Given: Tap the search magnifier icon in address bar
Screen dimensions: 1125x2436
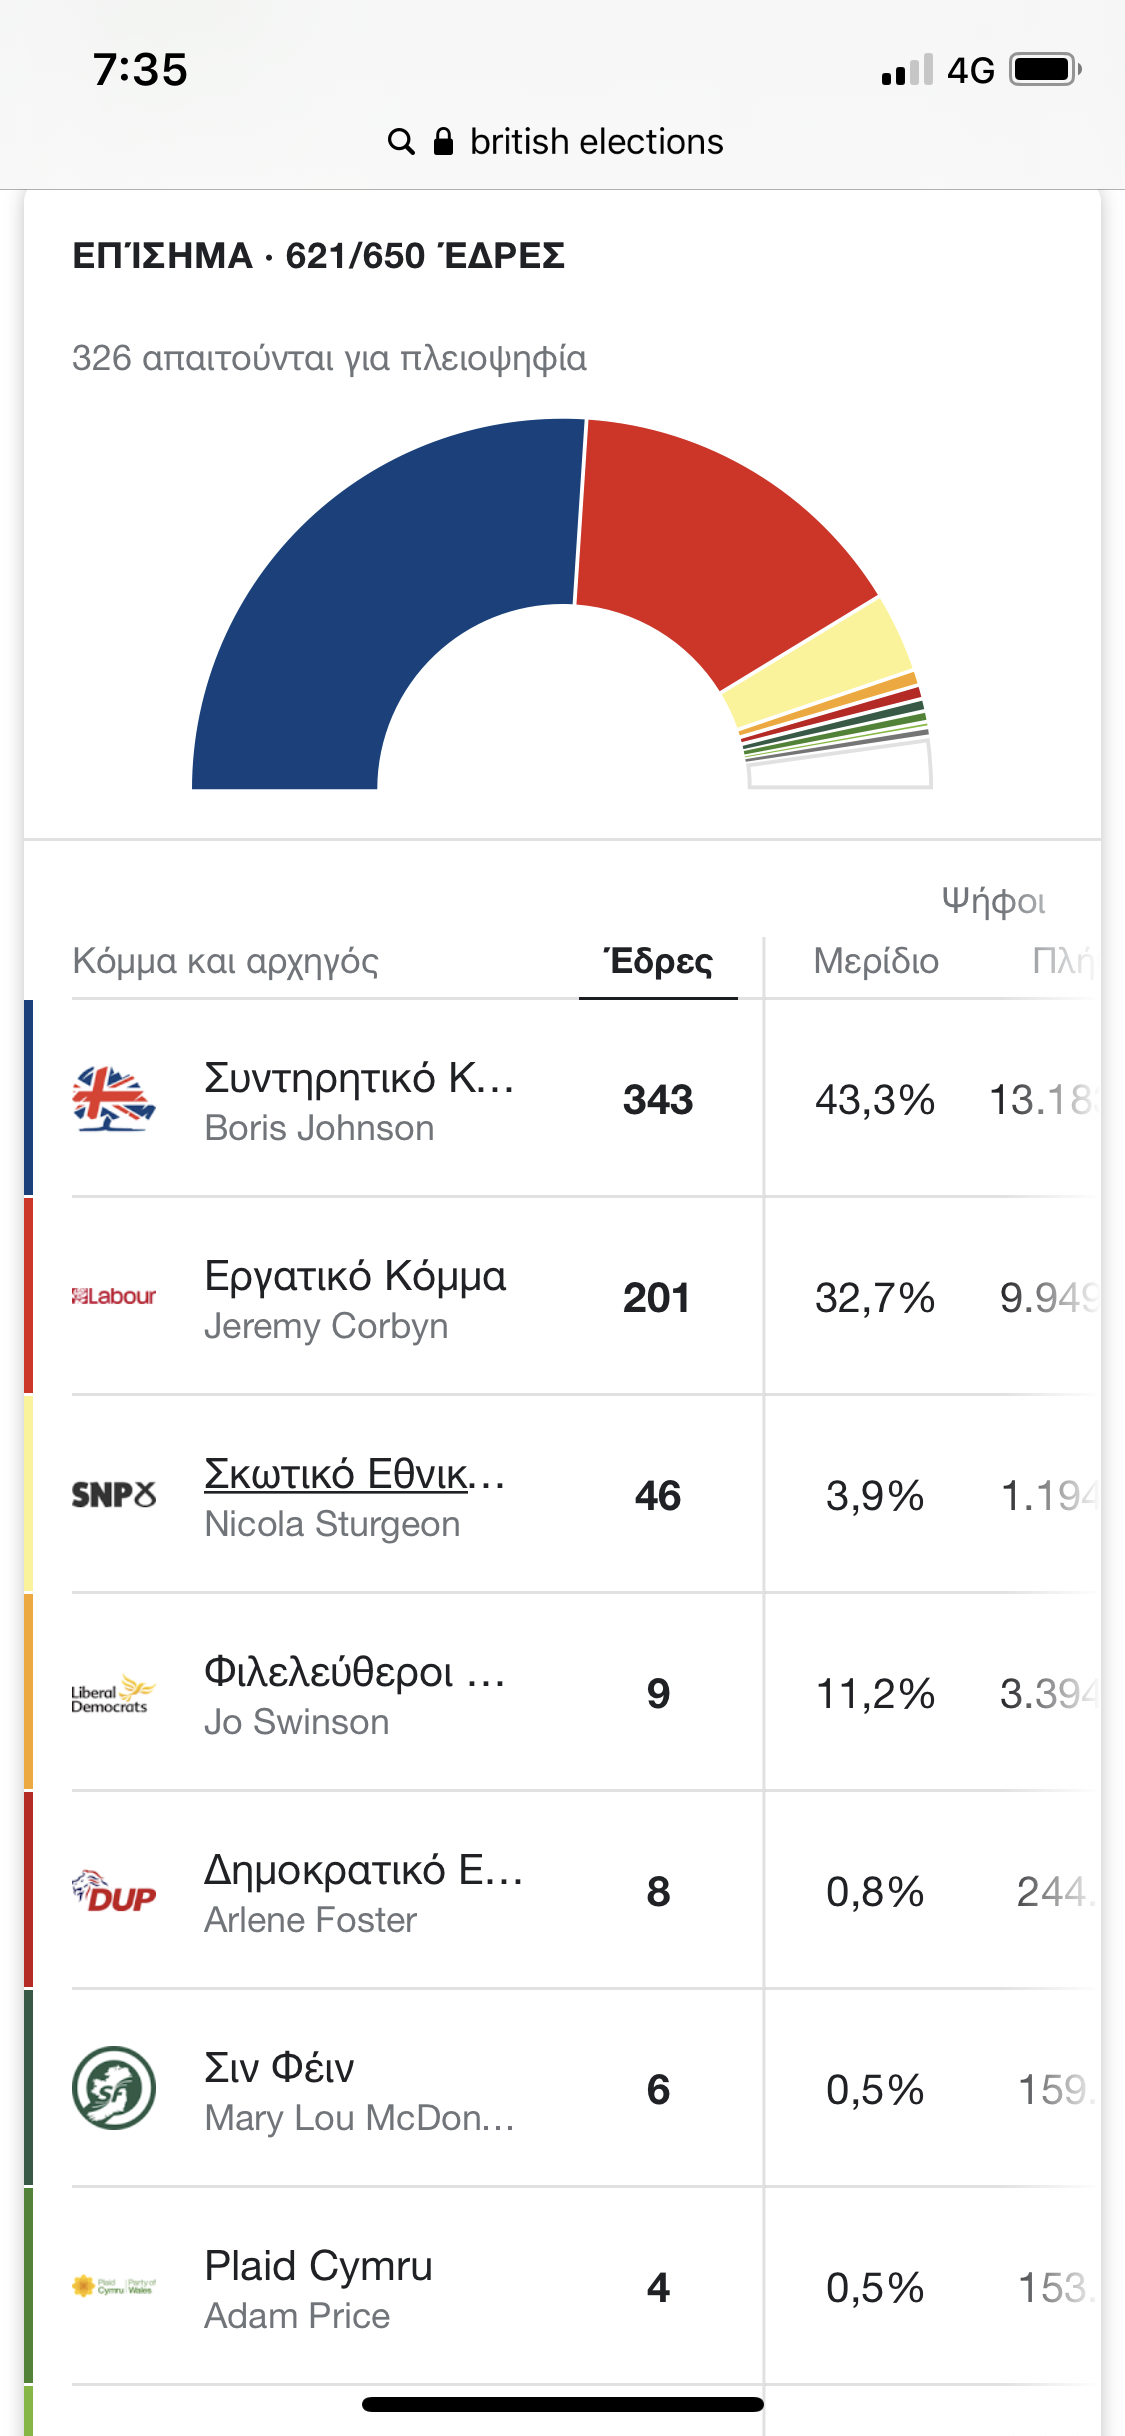Looking at the screenshot, I should [x=401, y=142].
